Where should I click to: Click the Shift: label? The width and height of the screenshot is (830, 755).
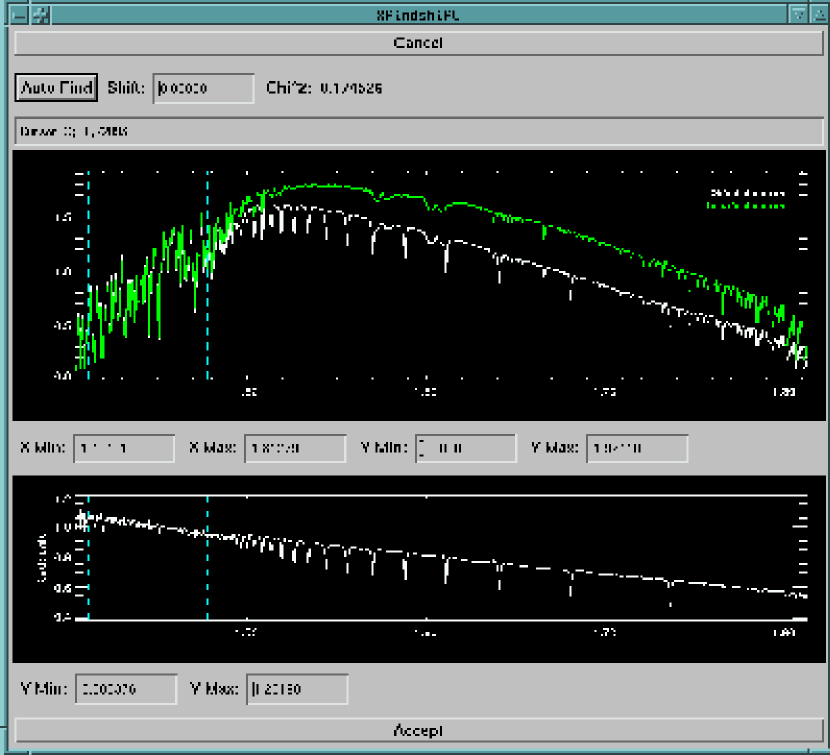pos(126,88)
